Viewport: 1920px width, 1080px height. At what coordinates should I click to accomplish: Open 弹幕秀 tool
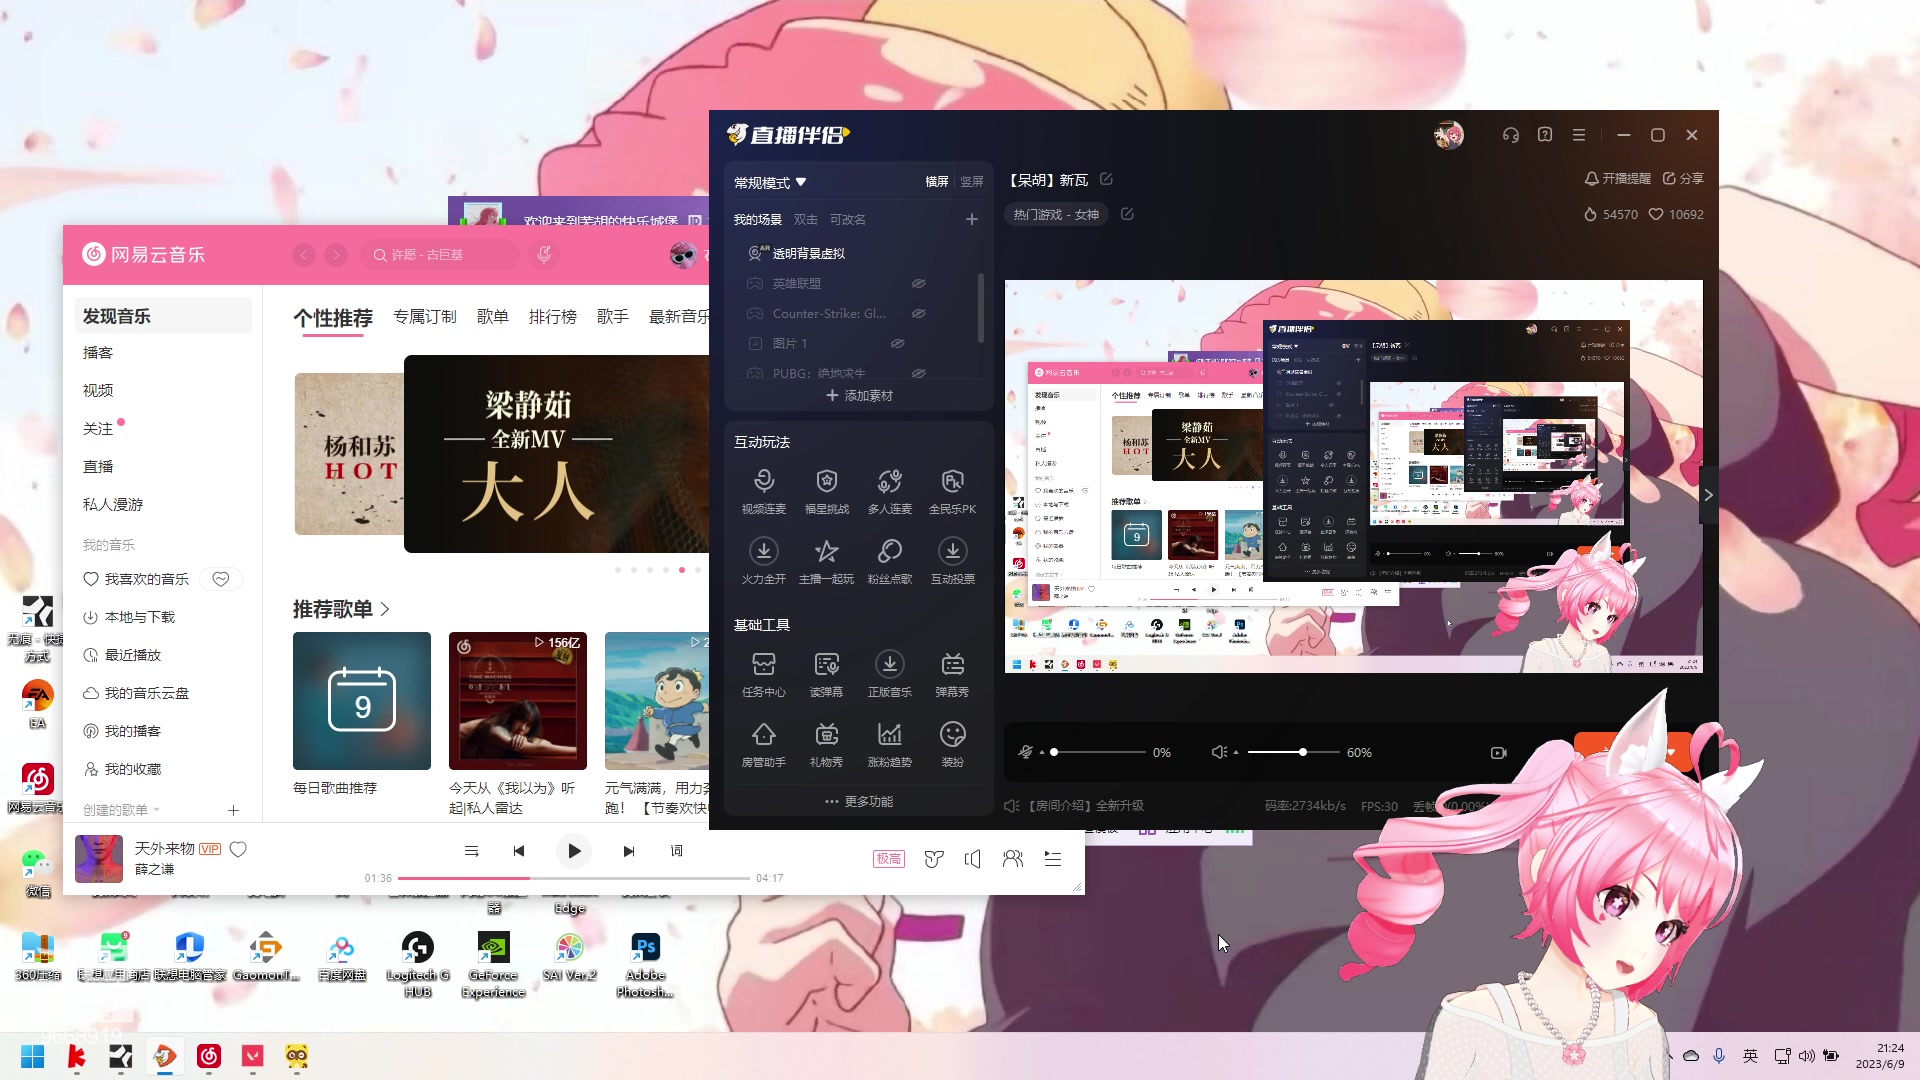(x=952, y=674)
